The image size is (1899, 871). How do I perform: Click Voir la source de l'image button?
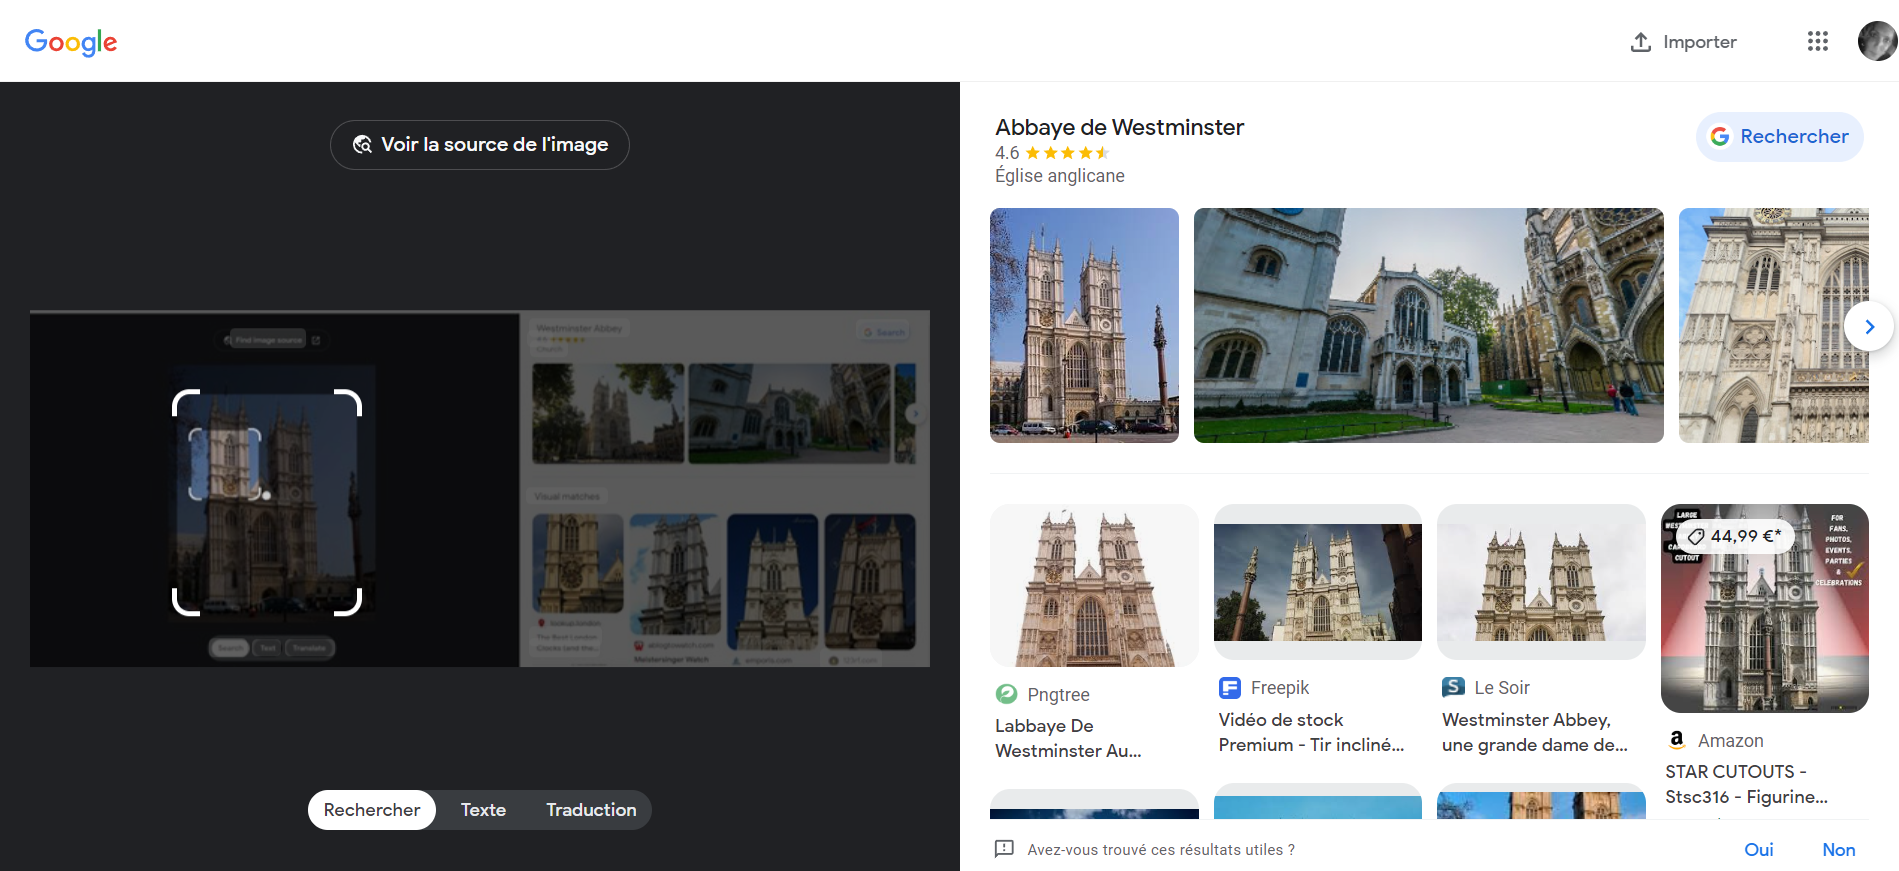point(480,145)
